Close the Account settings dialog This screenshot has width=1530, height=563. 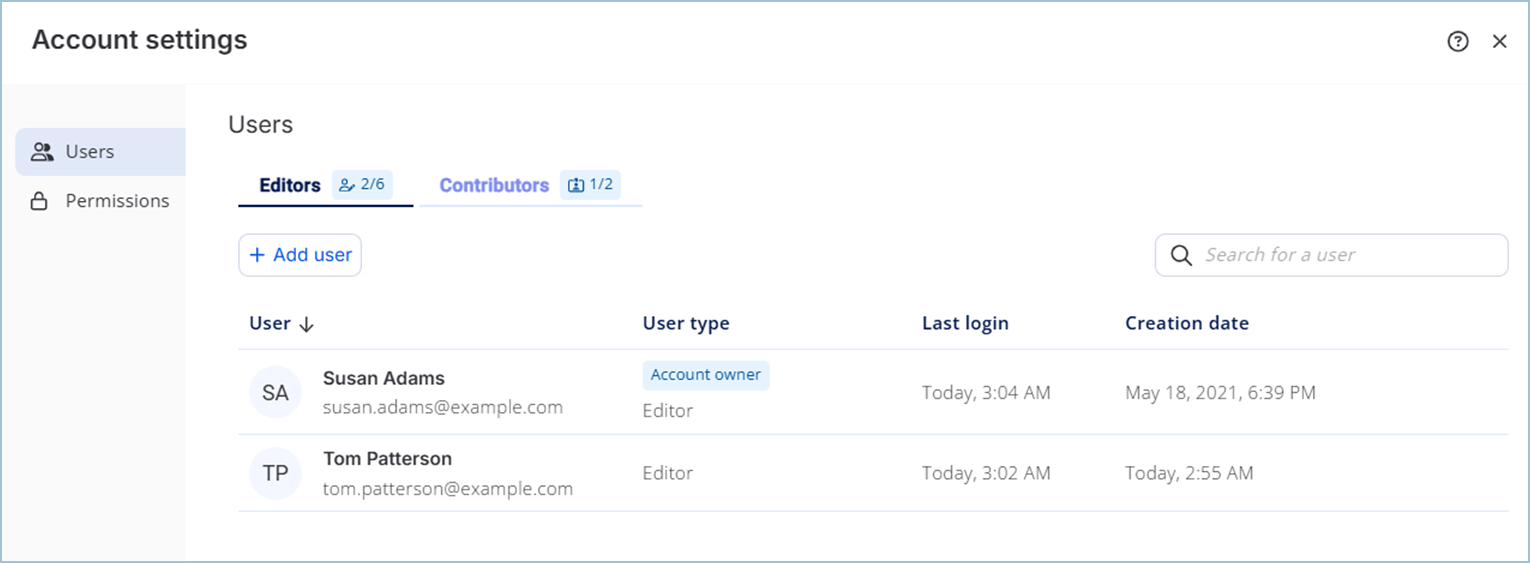[x=1499, y=41]
